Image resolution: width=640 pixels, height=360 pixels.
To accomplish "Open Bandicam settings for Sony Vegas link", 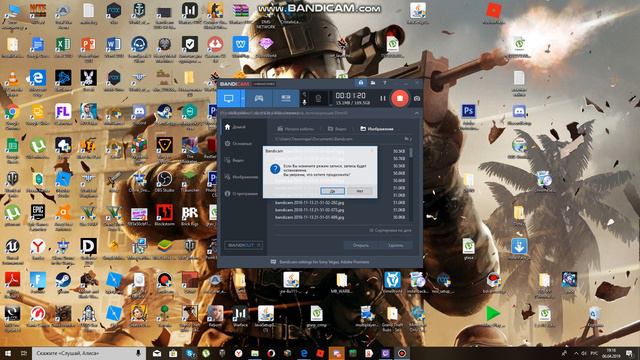I will (320, 262).
